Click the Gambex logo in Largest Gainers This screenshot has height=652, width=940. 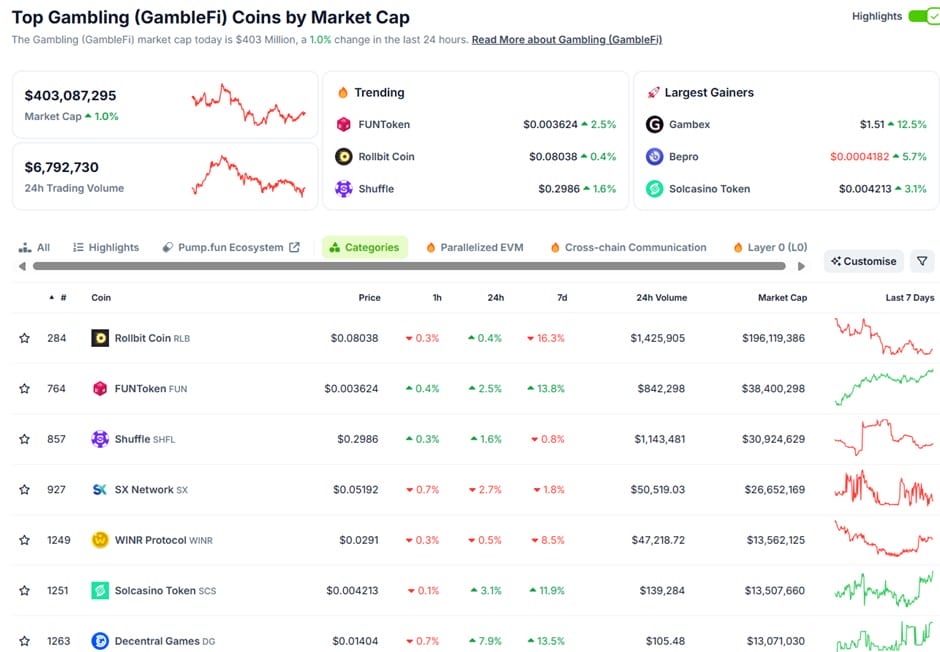coord(655,124)
